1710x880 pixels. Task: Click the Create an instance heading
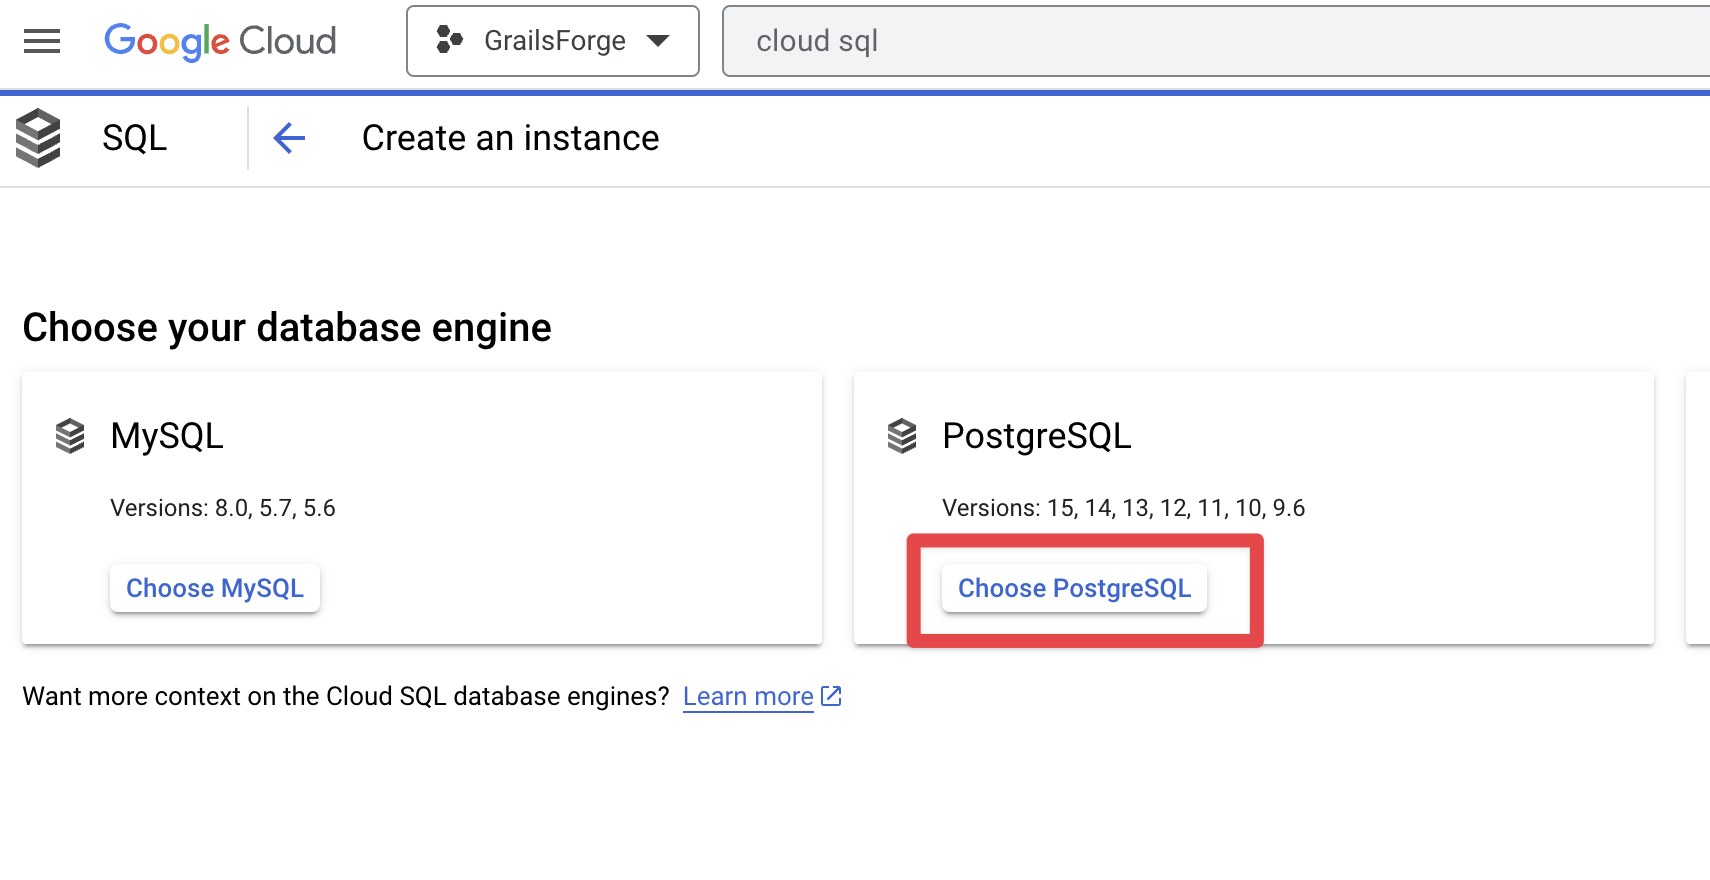coord(510,138)
